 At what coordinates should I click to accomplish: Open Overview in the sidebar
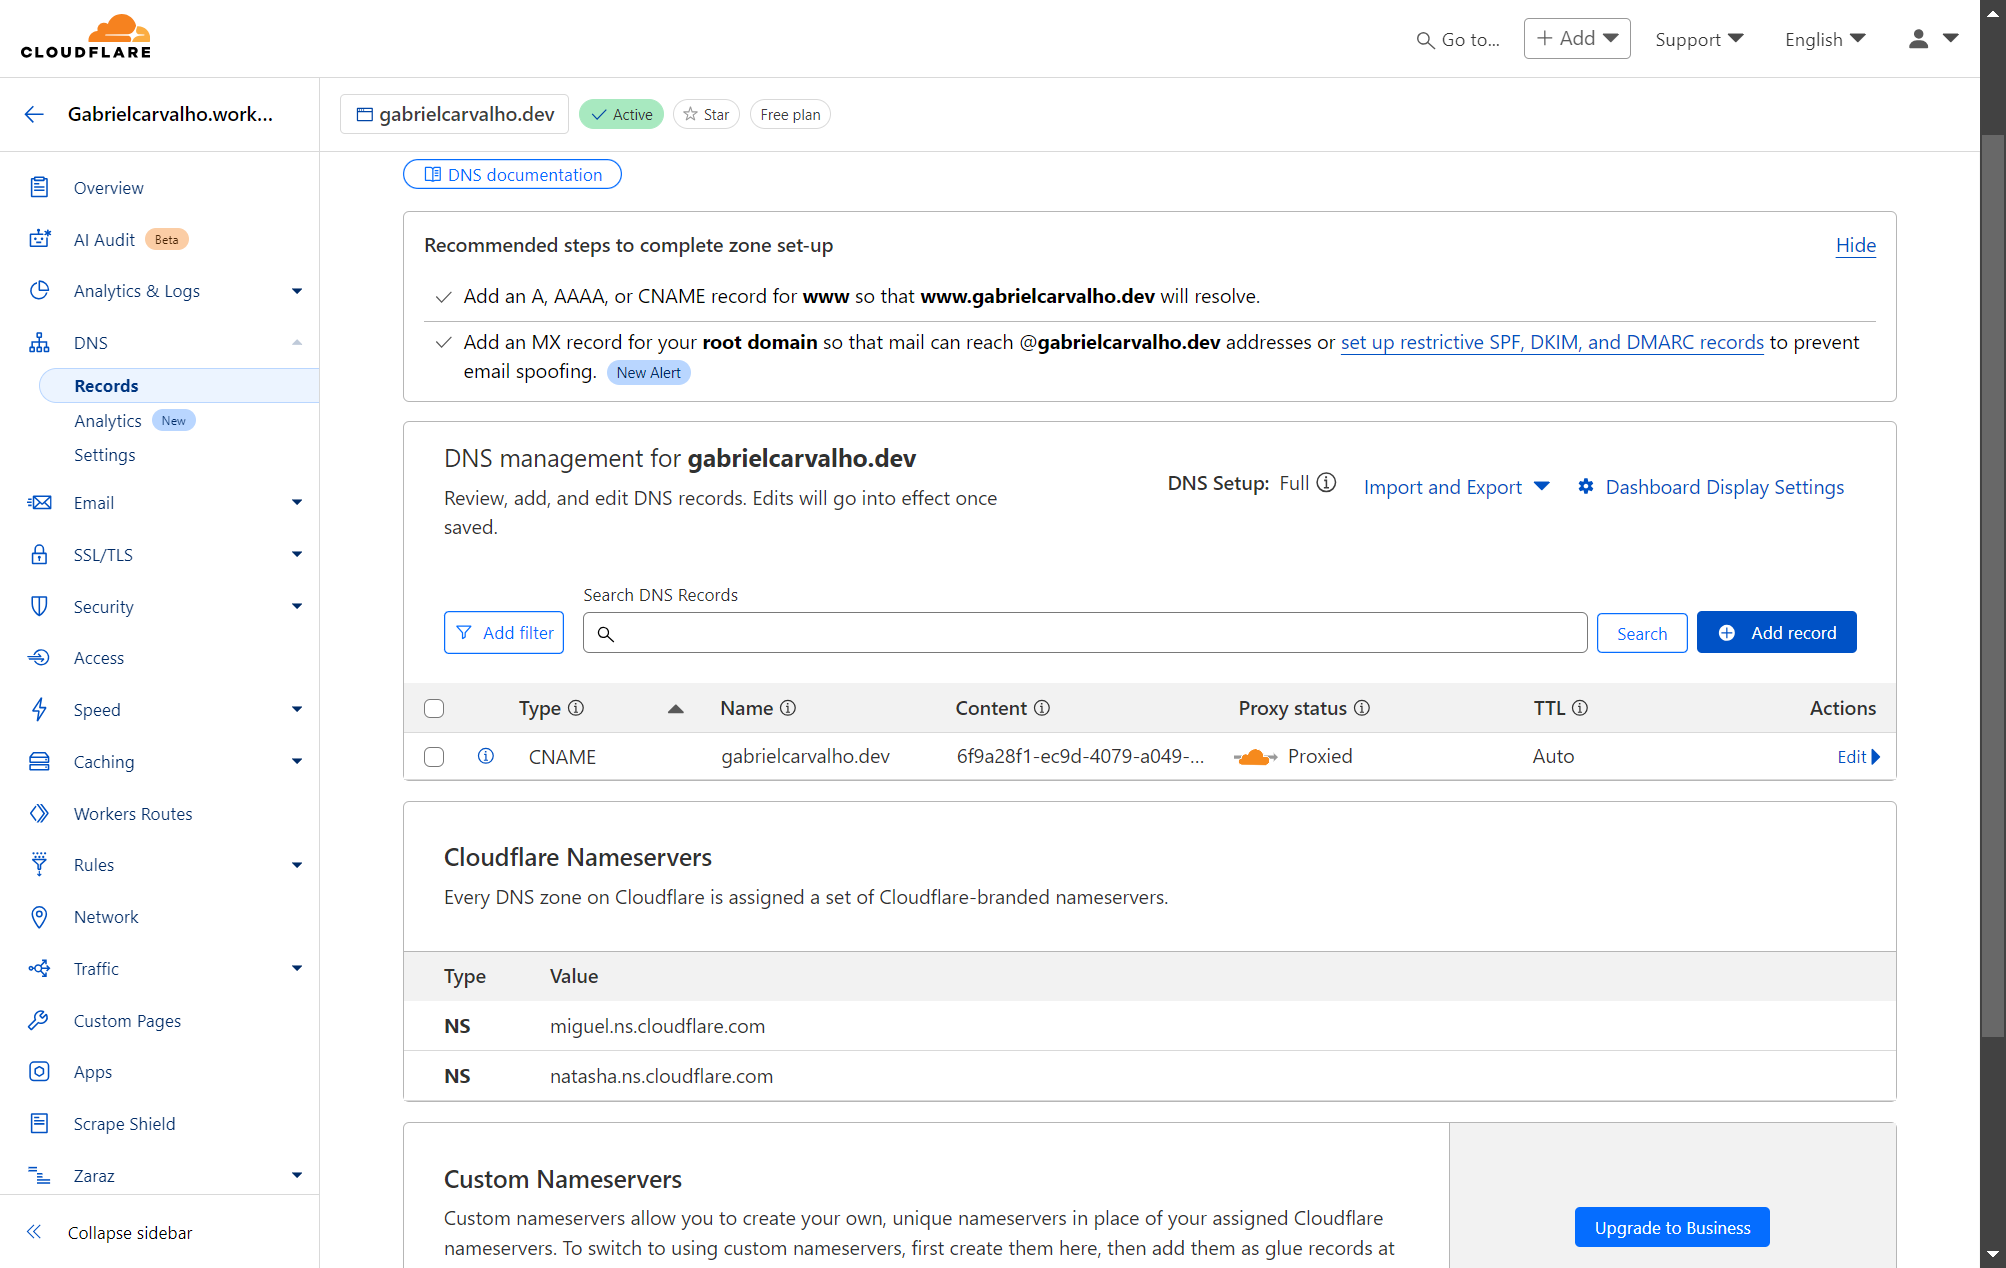[108, 187]
